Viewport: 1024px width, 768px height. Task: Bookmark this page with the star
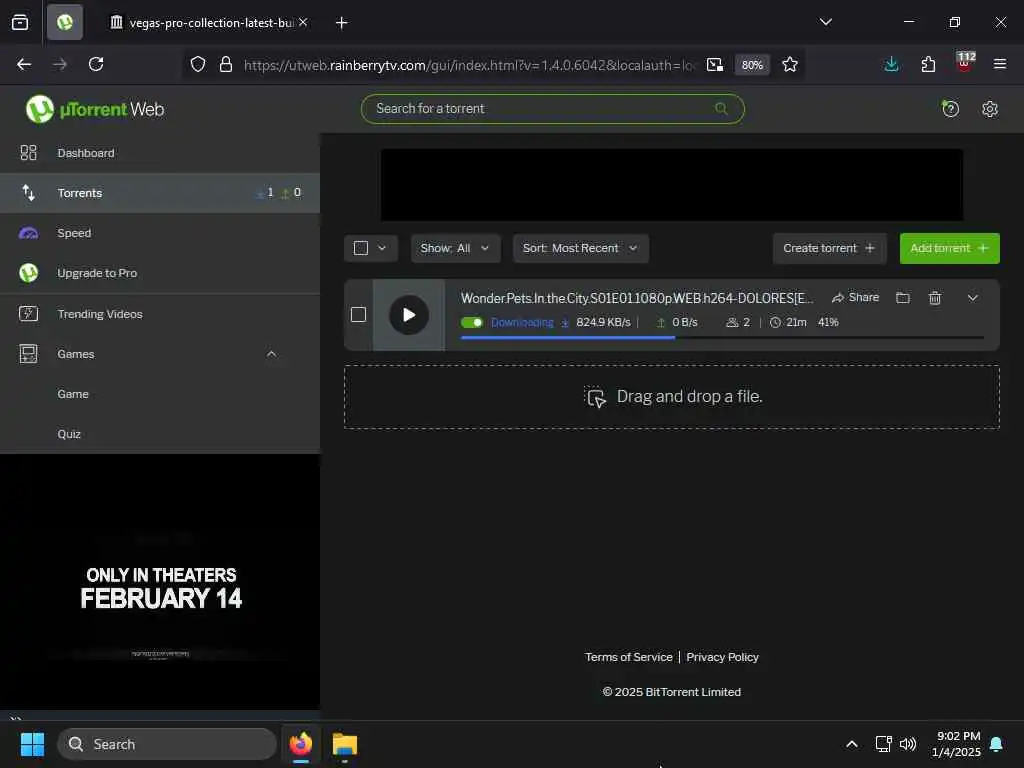(790, 64)
